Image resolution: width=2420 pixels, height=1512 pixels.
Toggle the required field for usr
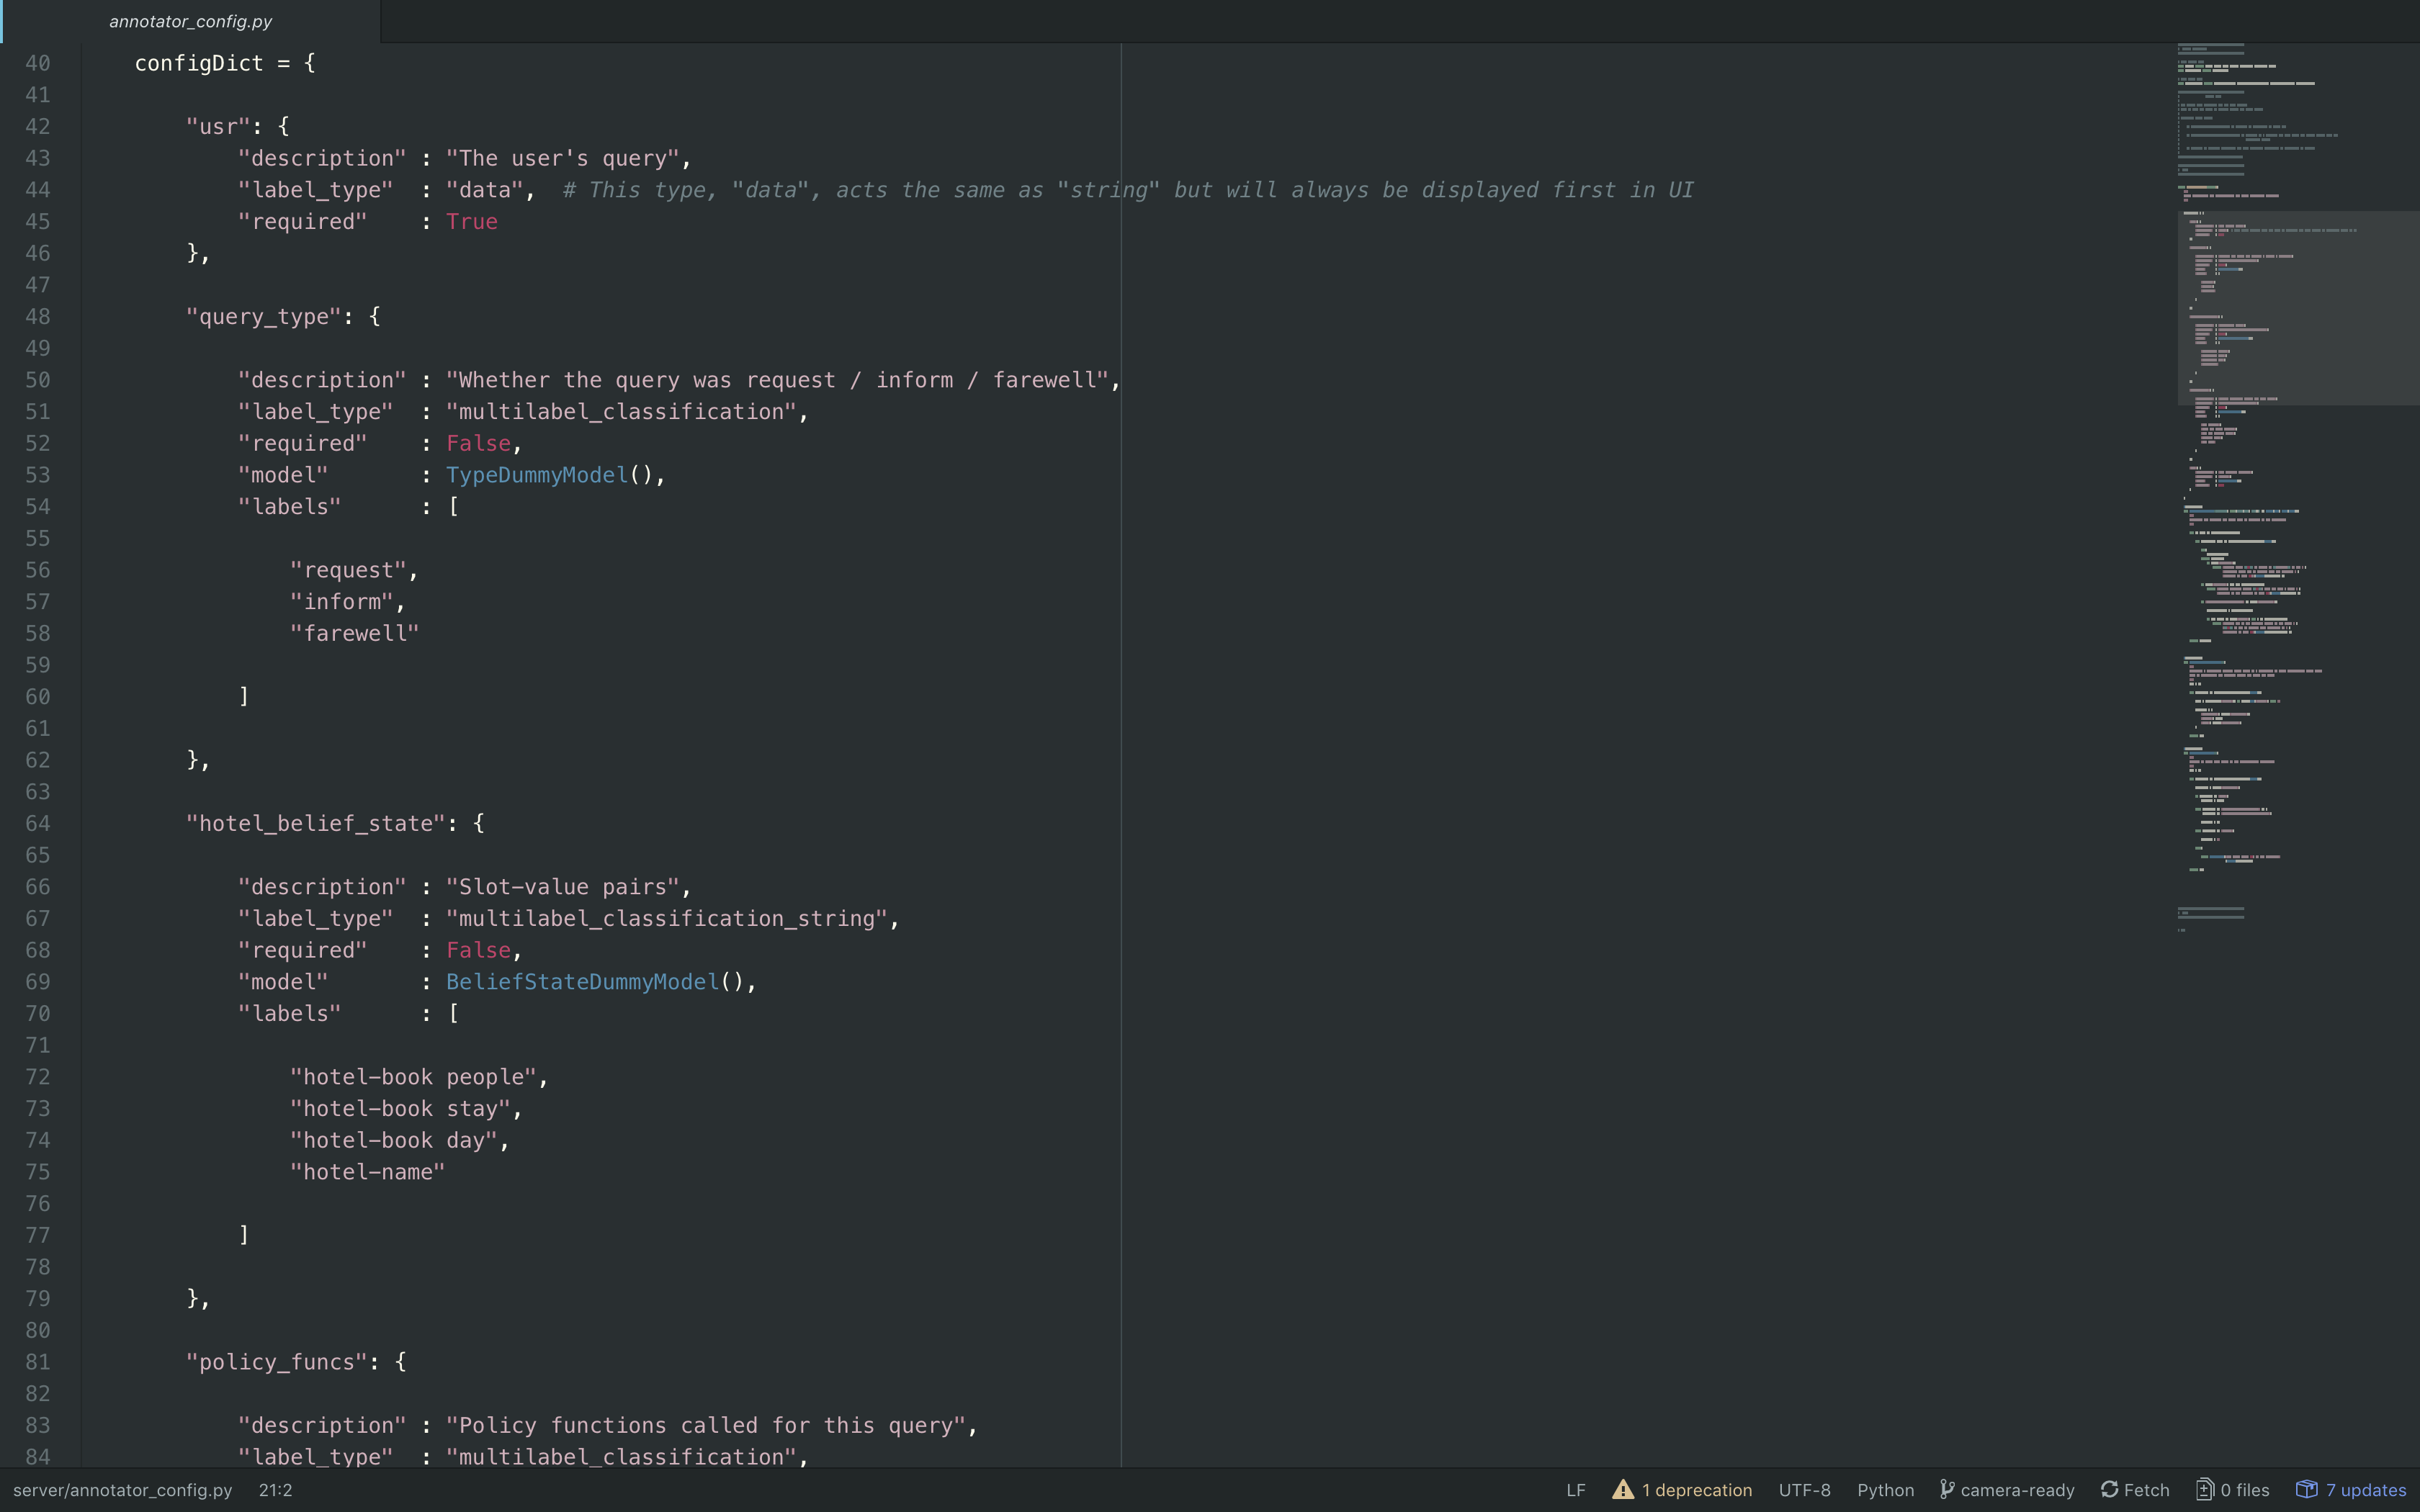click(x=469, y=221)
